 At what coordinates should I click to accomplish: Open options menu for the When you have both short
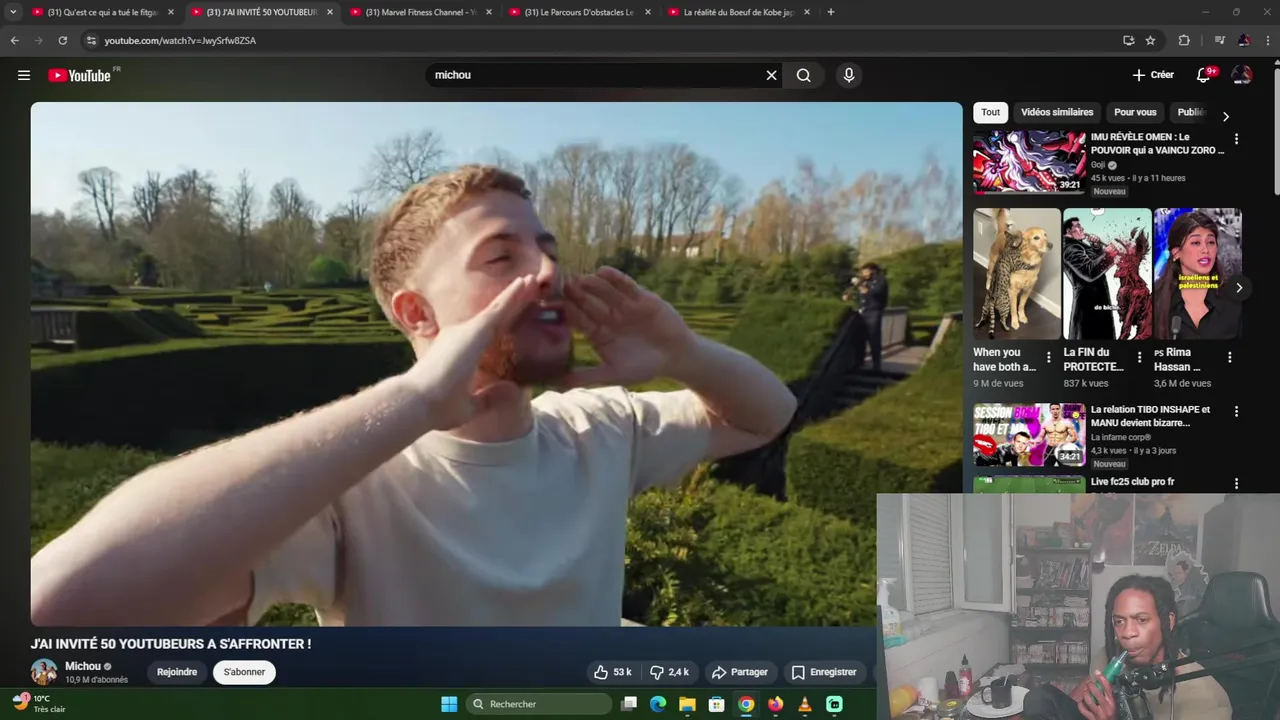coord(1048,357)
